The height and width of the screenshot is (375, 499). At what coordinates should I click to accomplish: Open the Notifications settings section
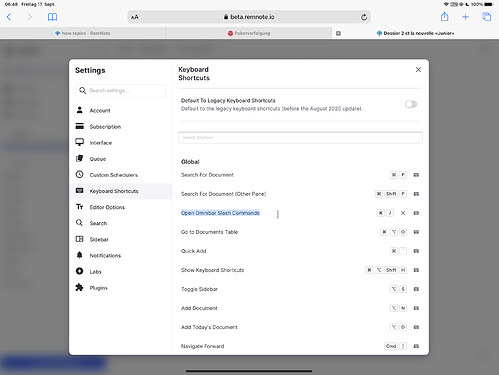[x=121, y=255]
